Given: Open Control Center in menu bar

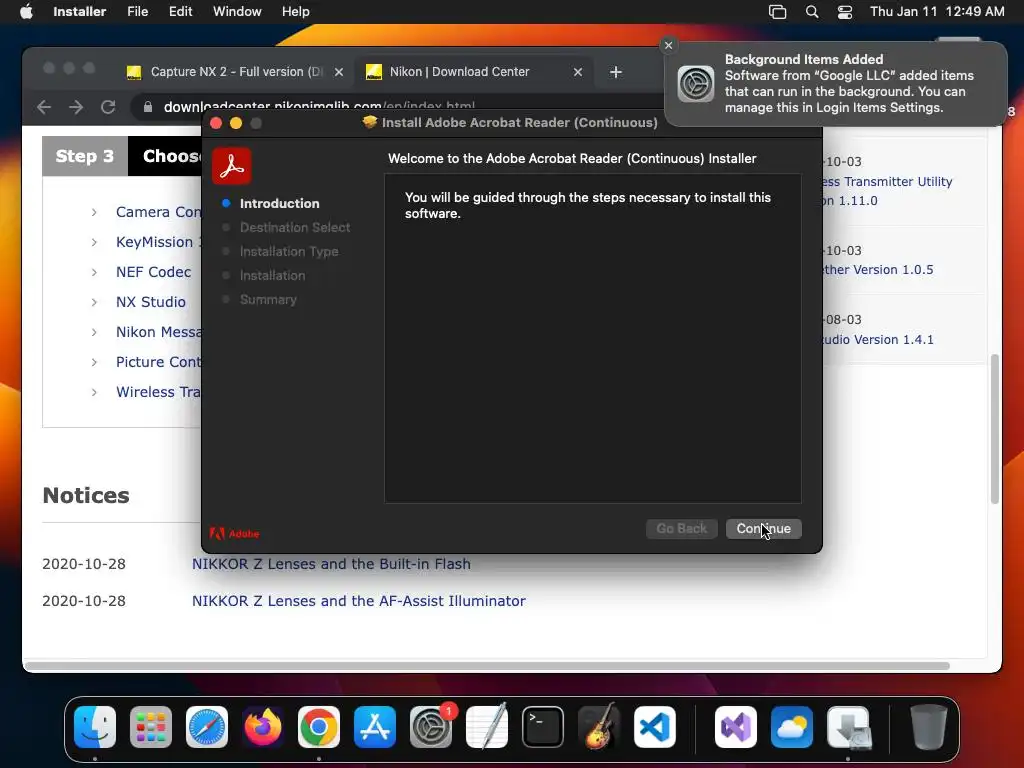Looking at the screenshot, I should [845, 12].
